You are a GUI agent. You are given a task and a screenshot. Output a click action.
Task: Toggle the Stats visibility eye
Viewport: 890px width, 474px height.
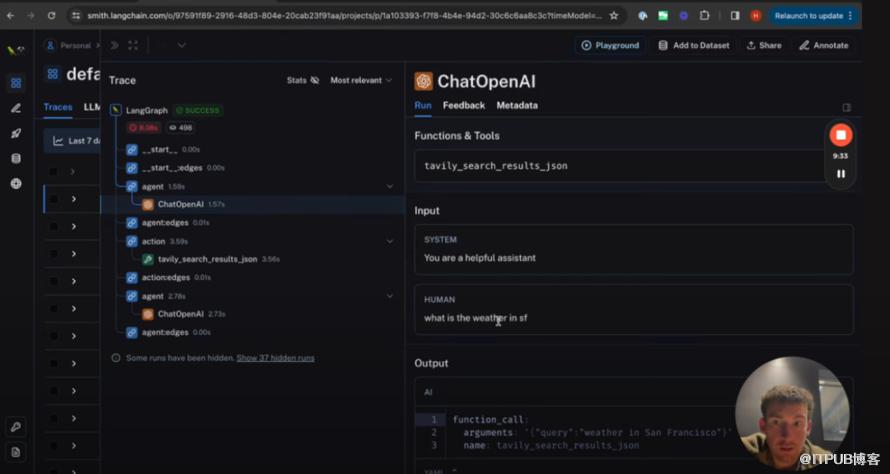coord(314,80)
